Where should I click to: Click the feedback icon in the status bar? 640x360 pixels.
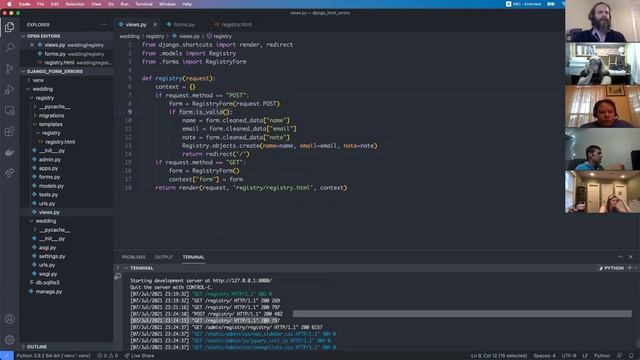tap(620, 356)
